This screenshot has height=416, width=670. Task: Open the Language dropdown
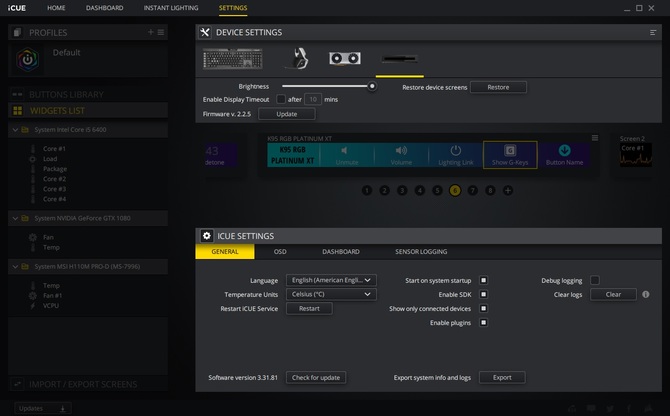click(x=331, y=280)
